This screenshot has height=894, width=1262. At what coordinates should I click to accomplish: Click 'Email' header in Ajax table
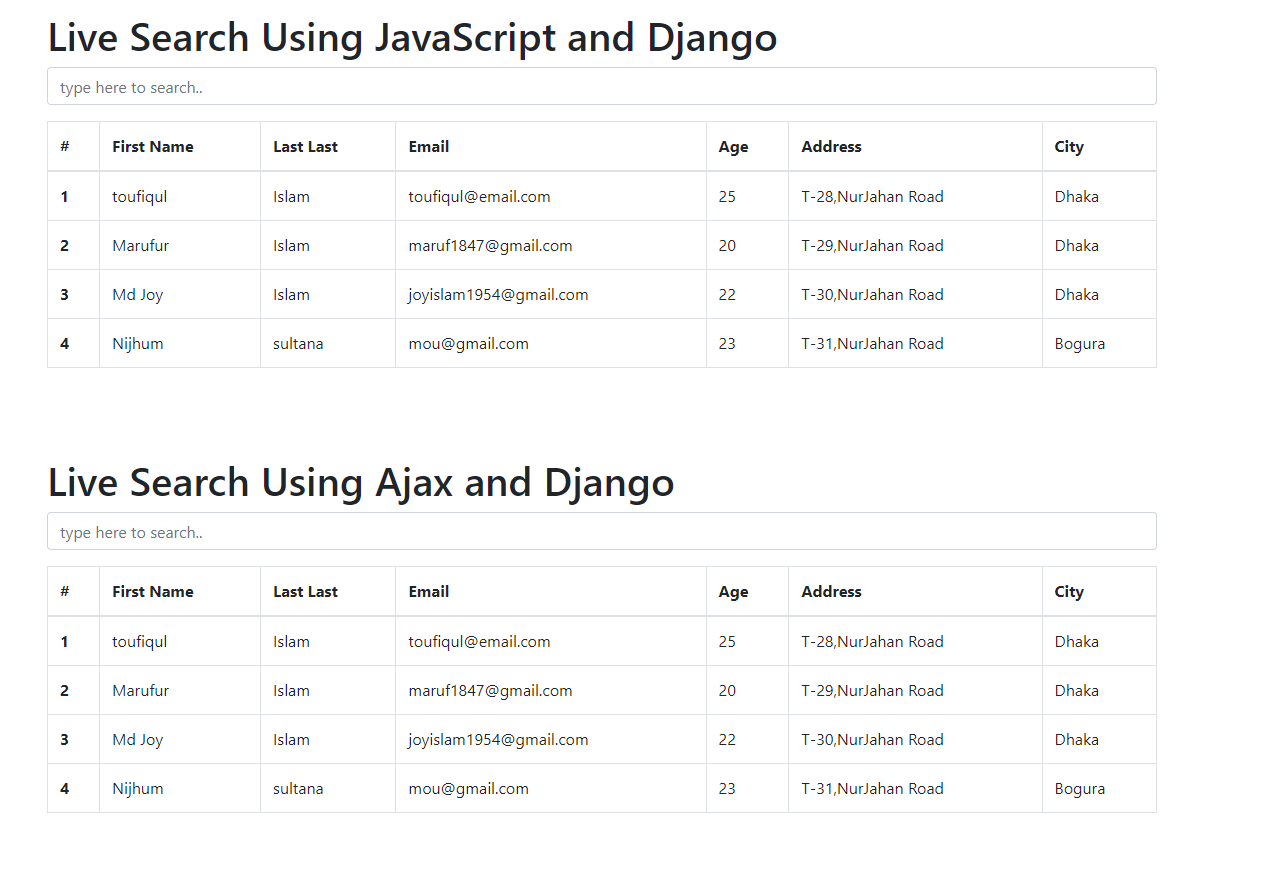coord(428,591)
